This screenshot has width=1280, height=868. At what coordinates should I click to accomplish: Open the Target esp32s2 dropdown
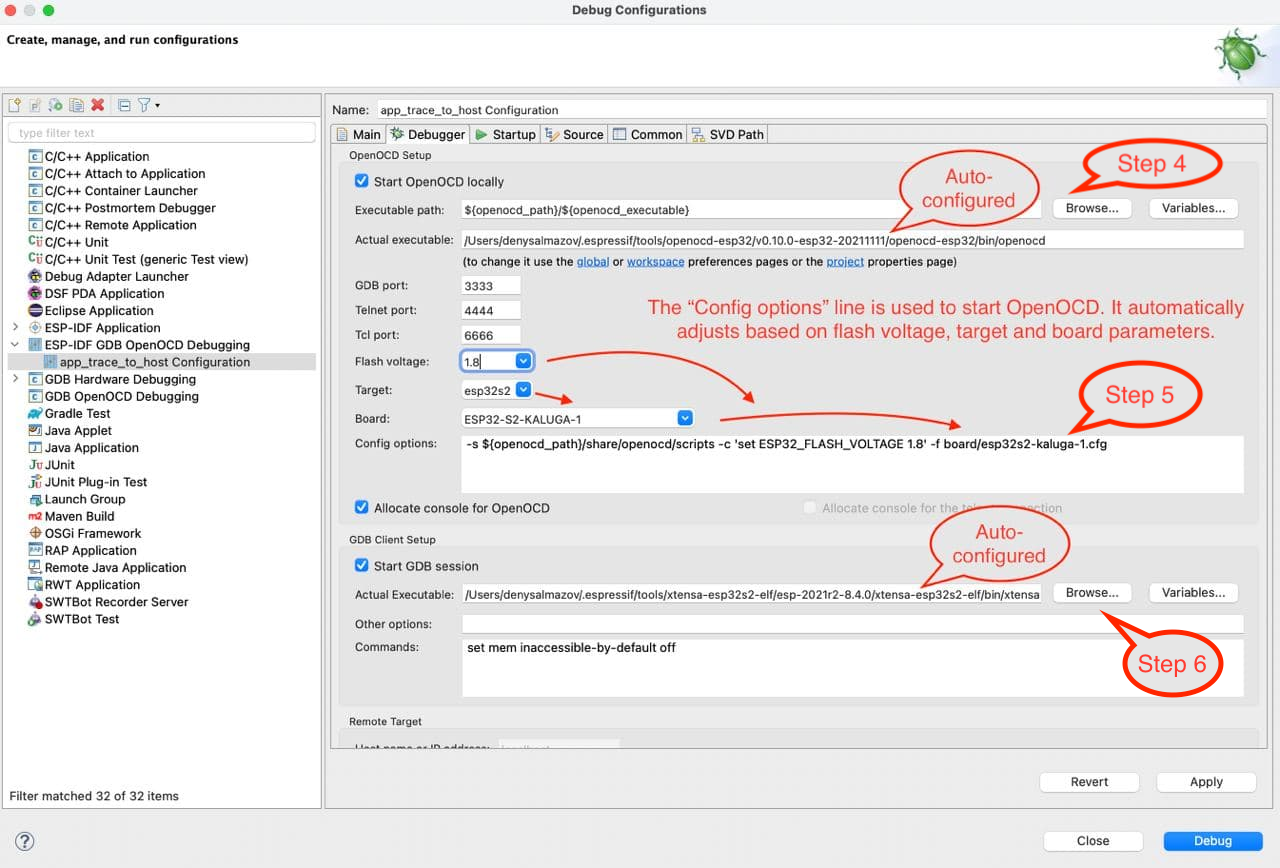click(x=523, y=390)
